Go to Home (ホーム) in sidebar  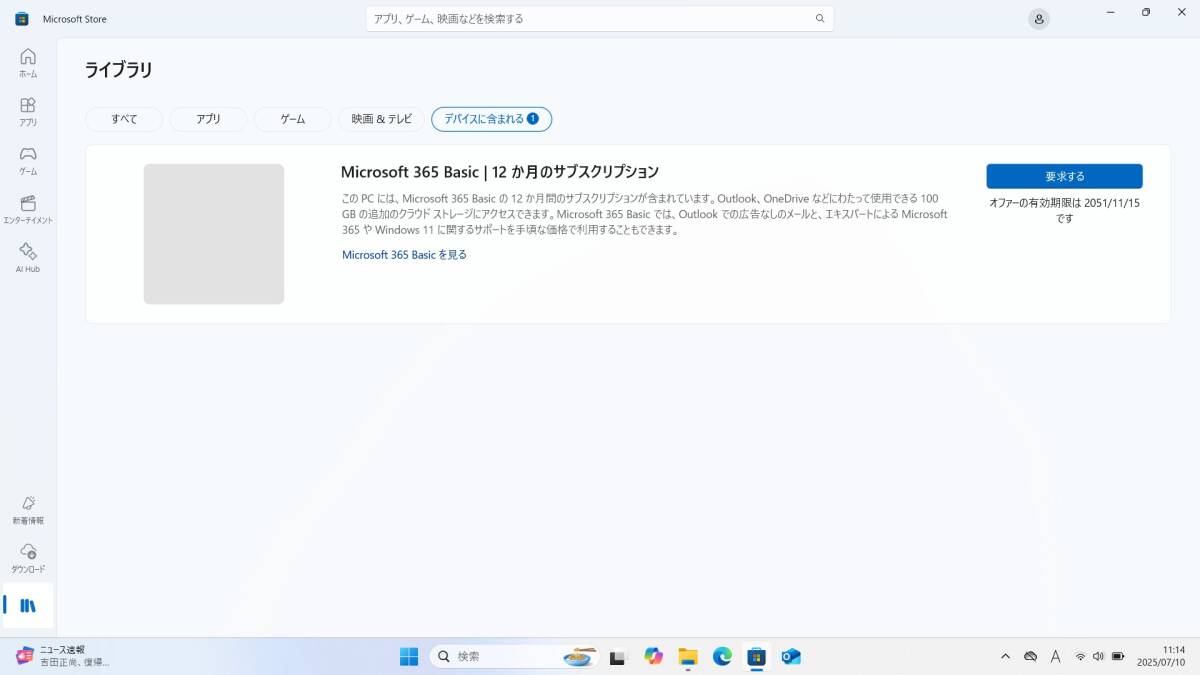28,62
